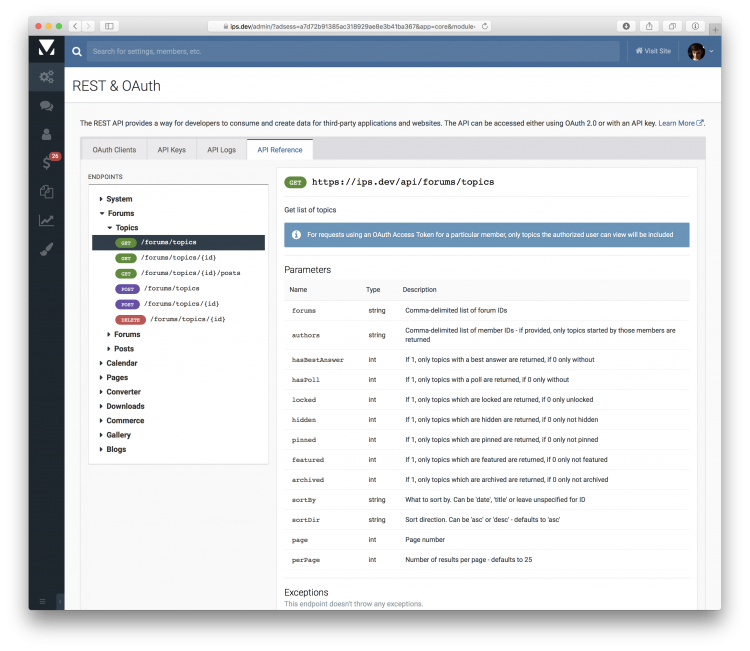Viewport: 750px width, 651px height.
Task: Click the perPage parameter name
Action: pos(306,560)
